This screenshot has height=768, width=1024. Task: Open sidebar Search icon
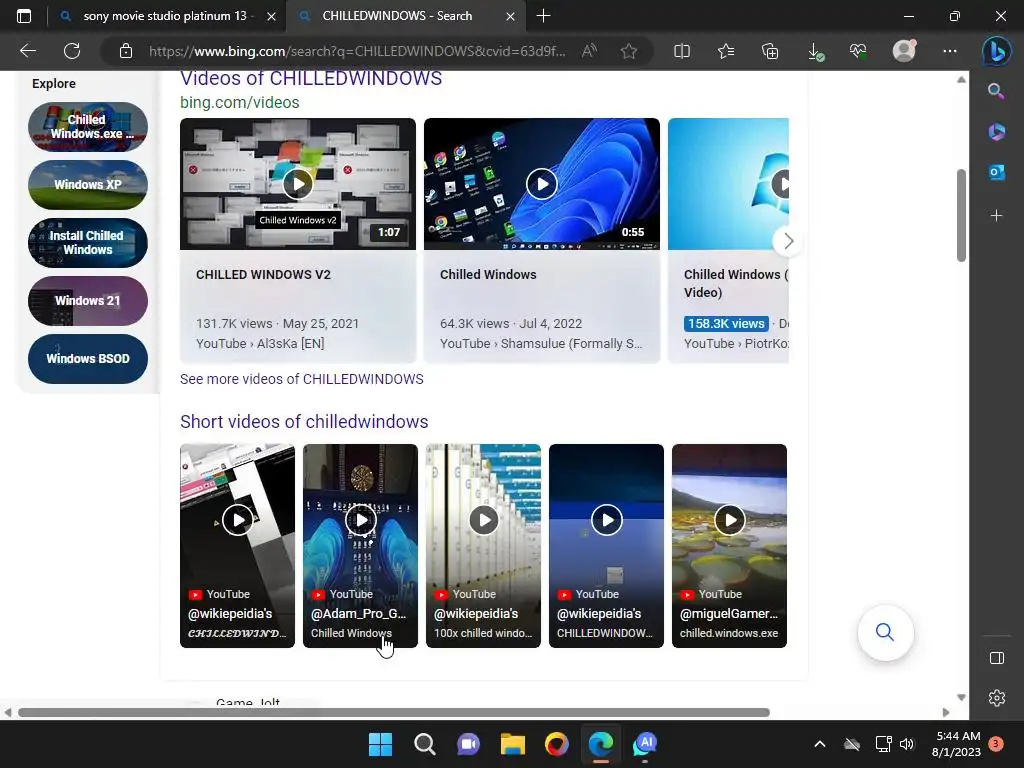(x=996, y=91)
